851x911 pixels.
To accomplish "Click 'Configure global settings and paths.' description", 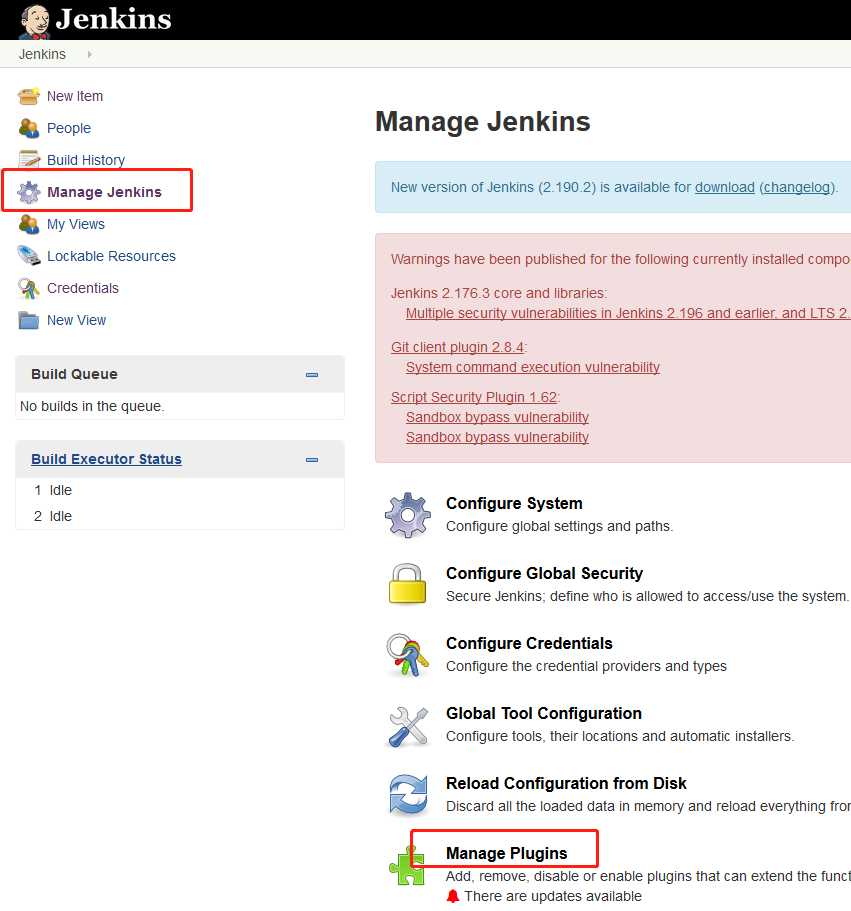I will click(559, 526).
